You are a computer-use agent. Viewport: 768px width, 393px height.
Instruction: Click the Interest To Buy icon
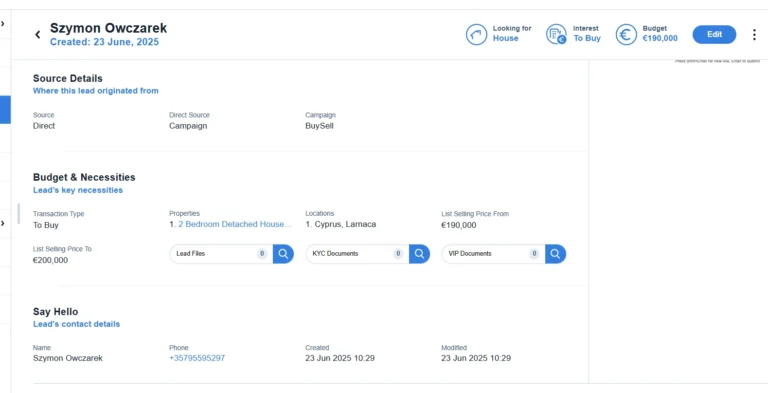pyautogui.click(x=556, y=34)
